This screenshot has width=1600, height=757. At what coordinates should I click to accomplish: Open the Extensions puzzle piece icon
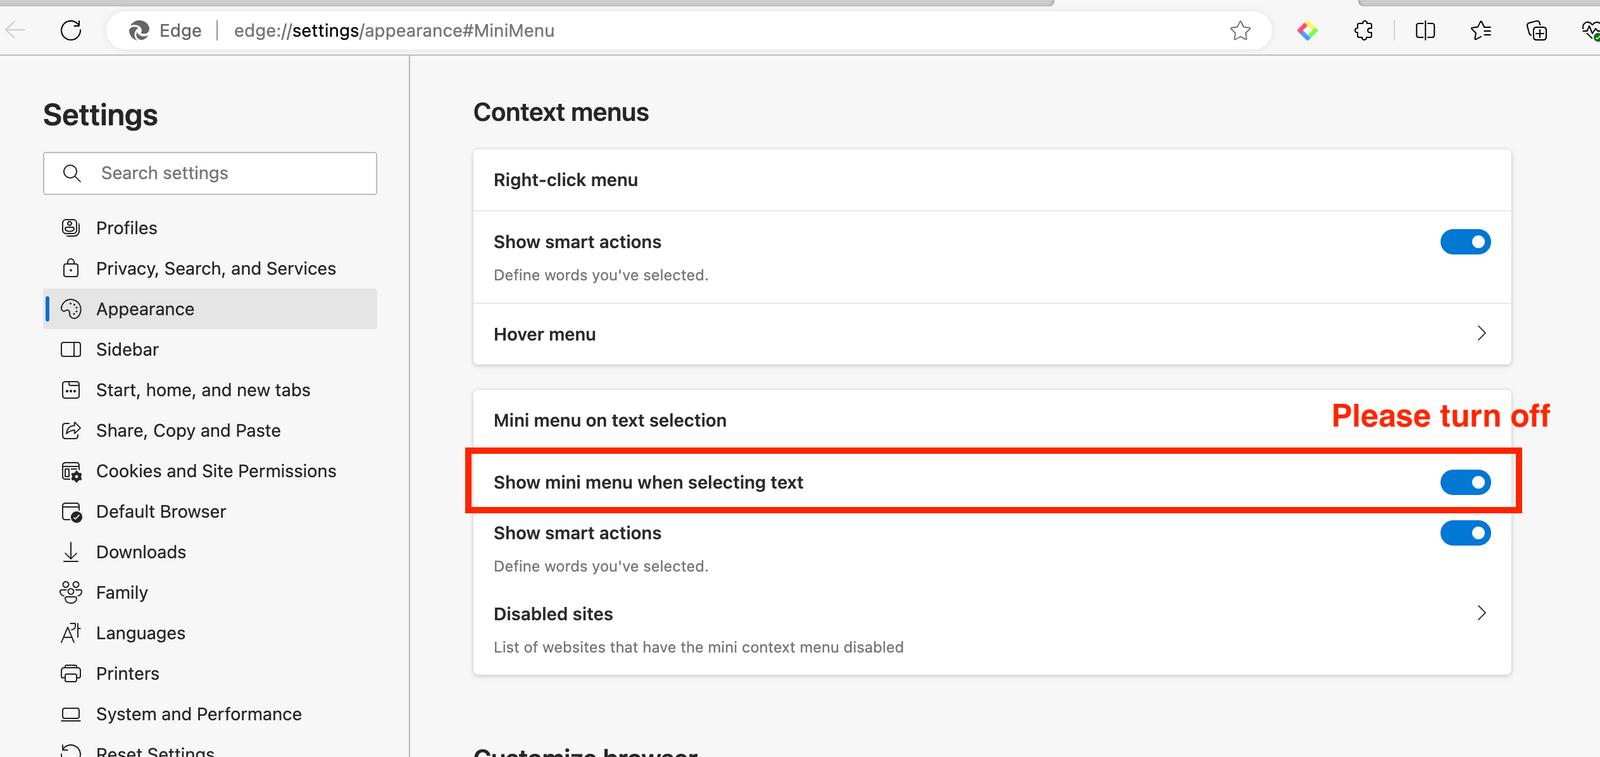coord(1363,30)
